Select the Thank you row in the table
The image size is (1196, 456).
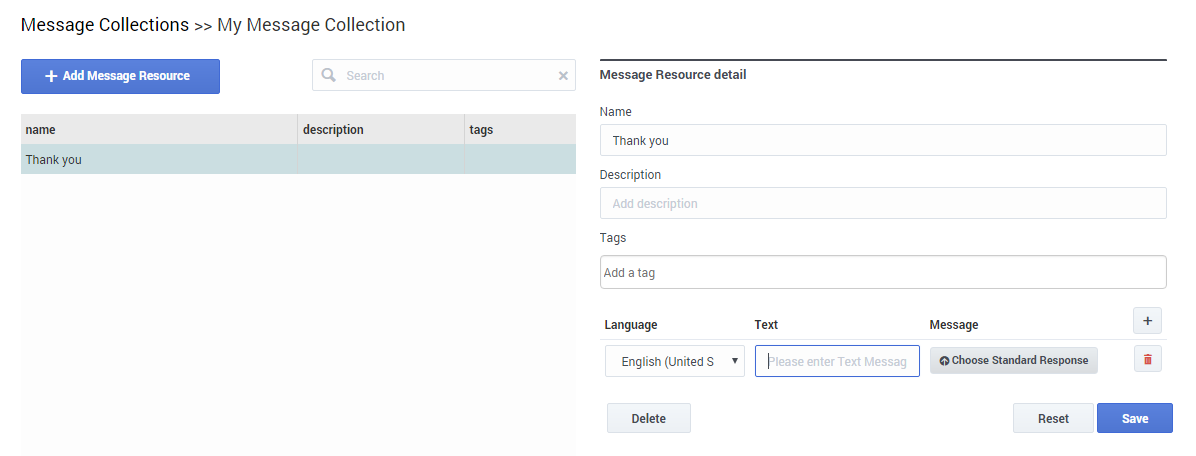pyautogui.click(x=158, y=160)
